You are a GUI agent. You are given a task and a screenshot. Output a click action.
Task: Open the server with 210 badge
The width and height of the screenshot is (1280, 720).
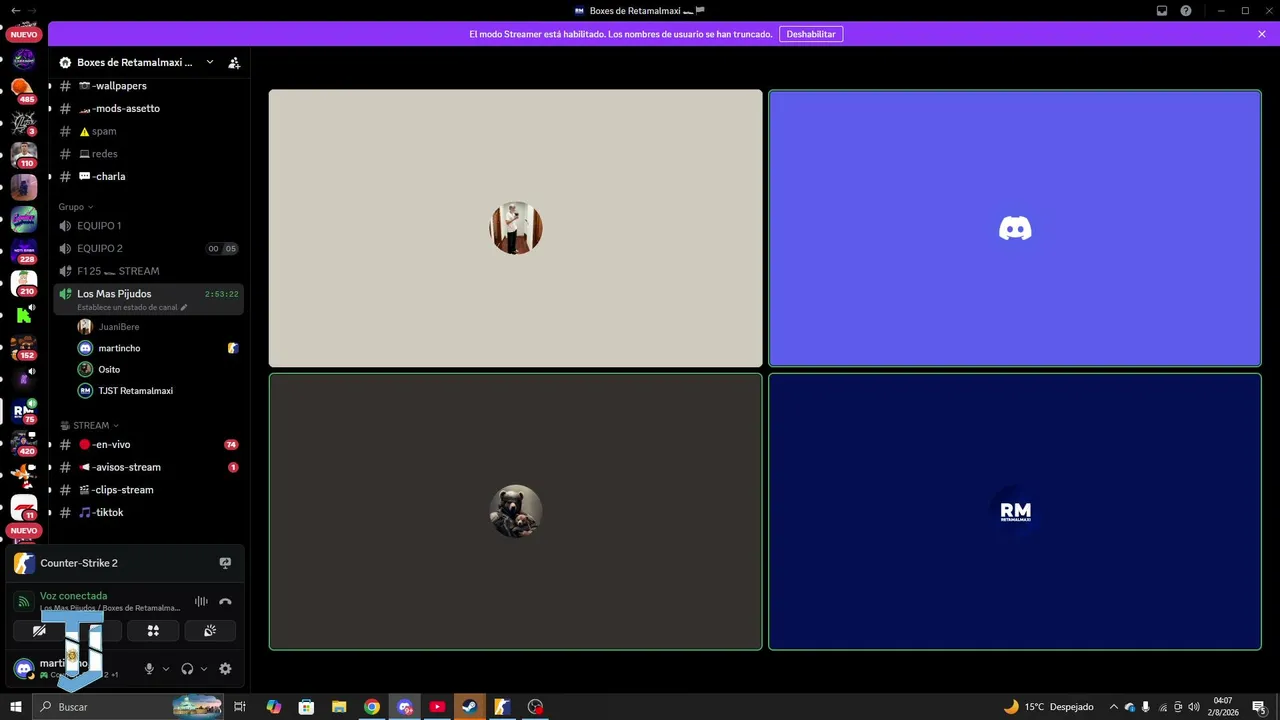pos(24,283)
